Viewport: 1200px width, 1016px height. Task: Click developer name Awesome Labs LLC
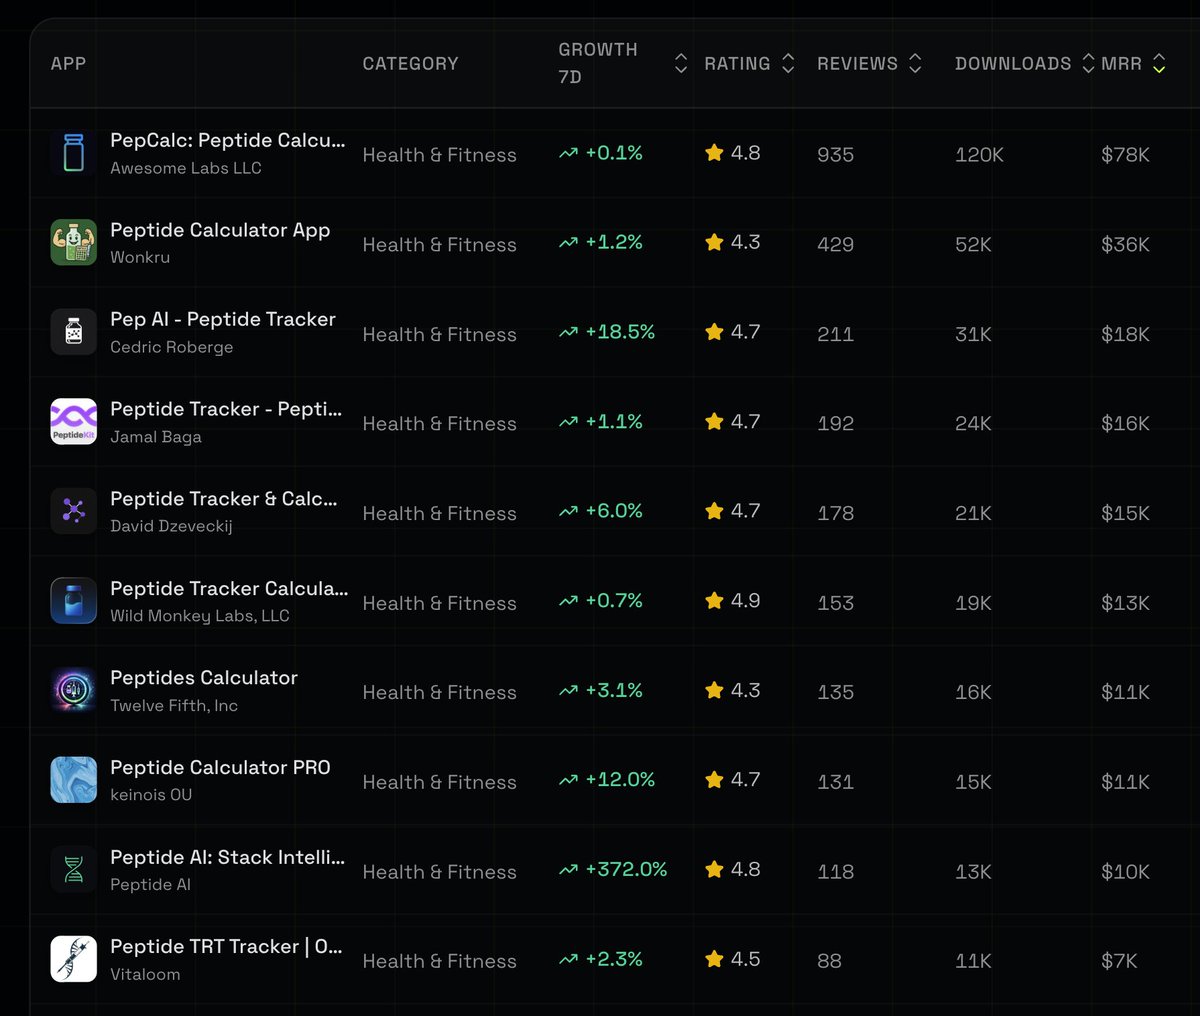186,168
